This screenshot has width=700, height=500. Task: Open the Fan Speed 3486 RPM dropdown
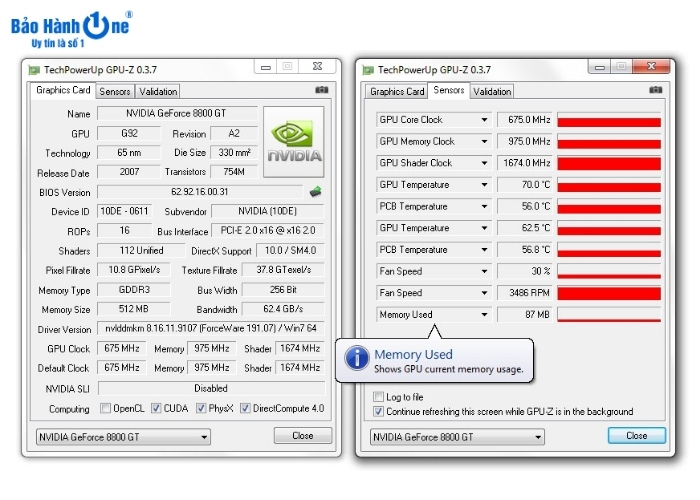coord(484,293)
